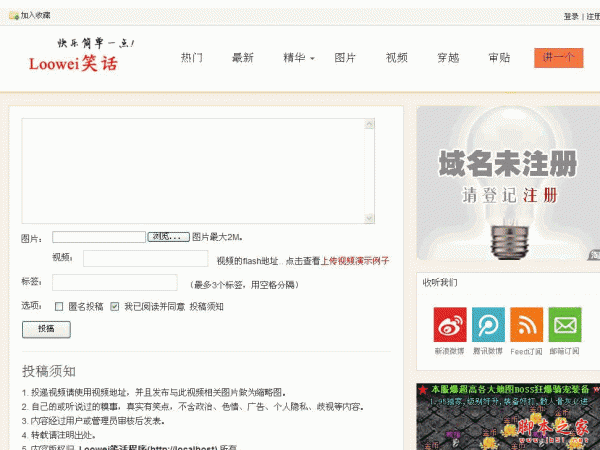Go to the 穿越 menu item

[x=448, y=58]
